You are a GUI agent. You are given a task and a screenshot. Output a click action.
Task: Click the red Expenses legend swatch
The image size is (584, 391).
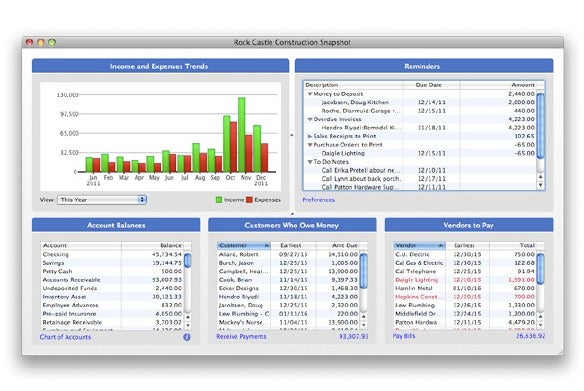[x=249, y=200]
